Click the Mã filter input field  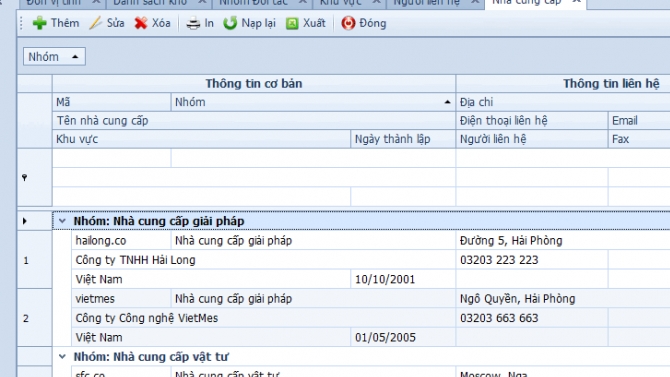click(112, 158)
